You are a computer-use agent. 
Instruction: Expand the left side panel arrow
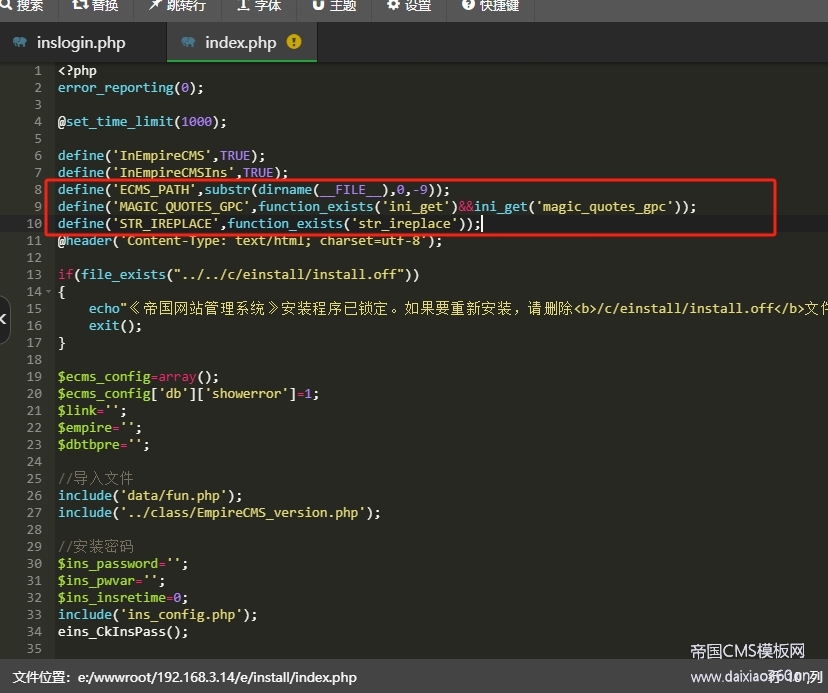point(4,319)
